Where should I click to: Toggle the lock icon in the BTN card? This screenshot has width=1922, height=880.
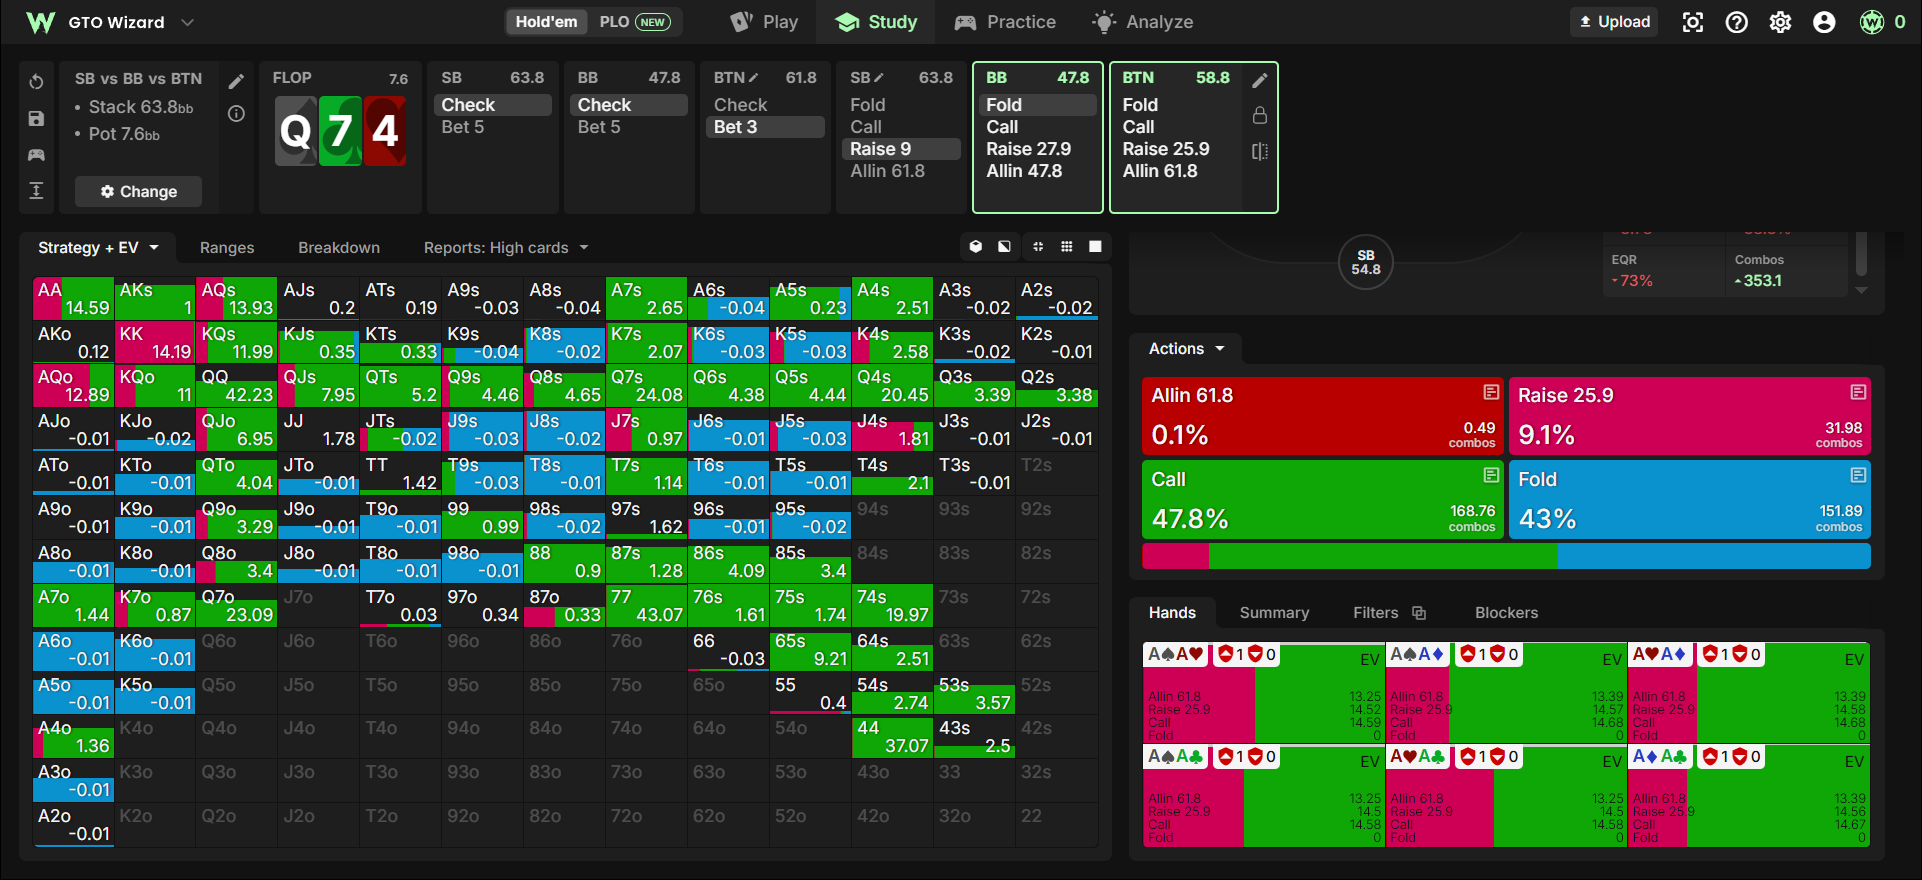(1260, 116)
